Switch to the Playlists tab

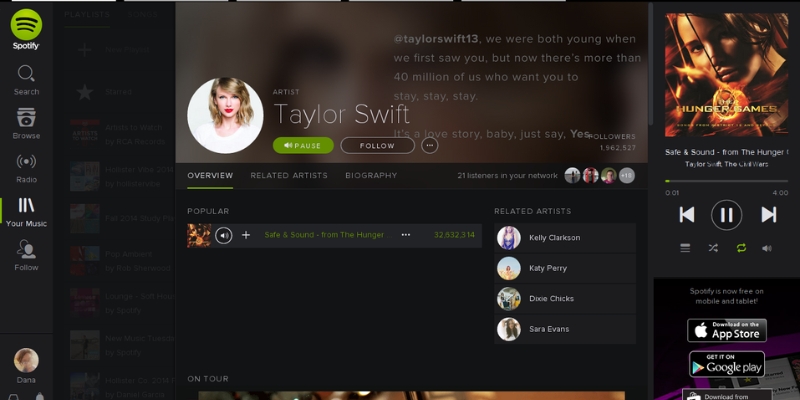click(87, 14)
